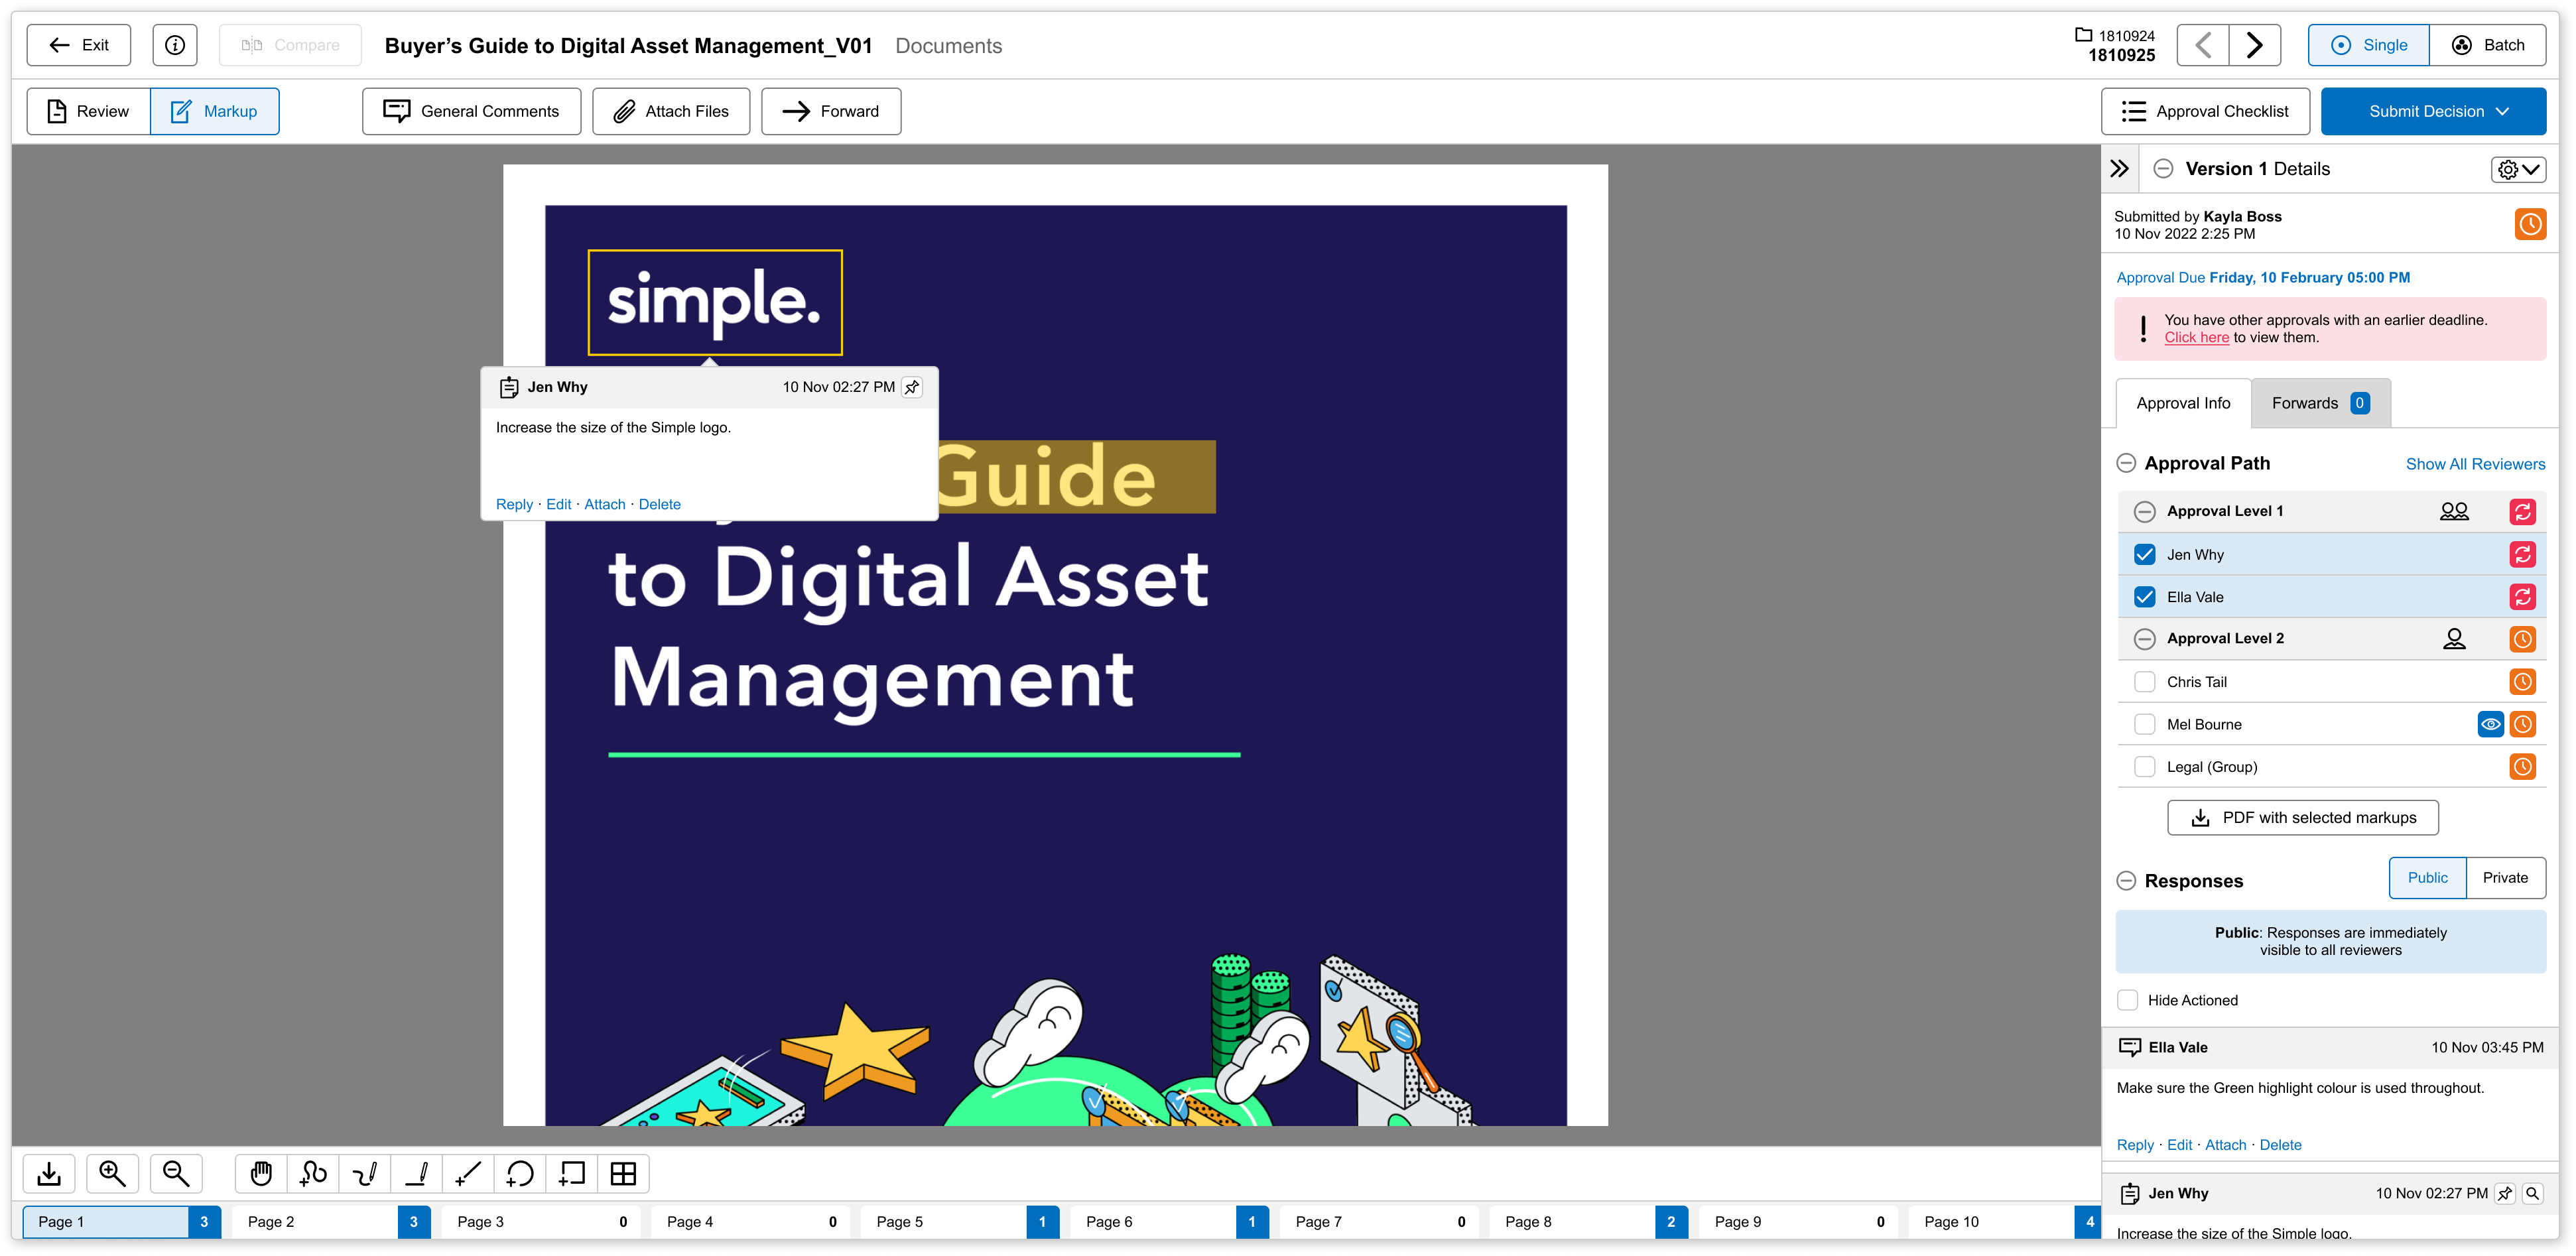
Task: Open the Submit Decision dropdown
Action: [x=2433, y=111]
